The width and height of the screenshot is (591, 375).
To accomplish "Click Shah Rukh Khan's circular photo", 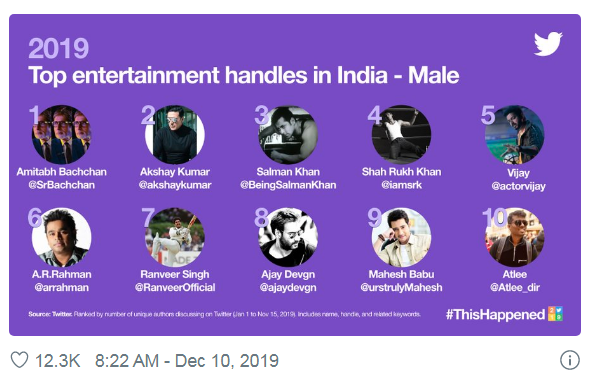I will (x=401, y=135).
